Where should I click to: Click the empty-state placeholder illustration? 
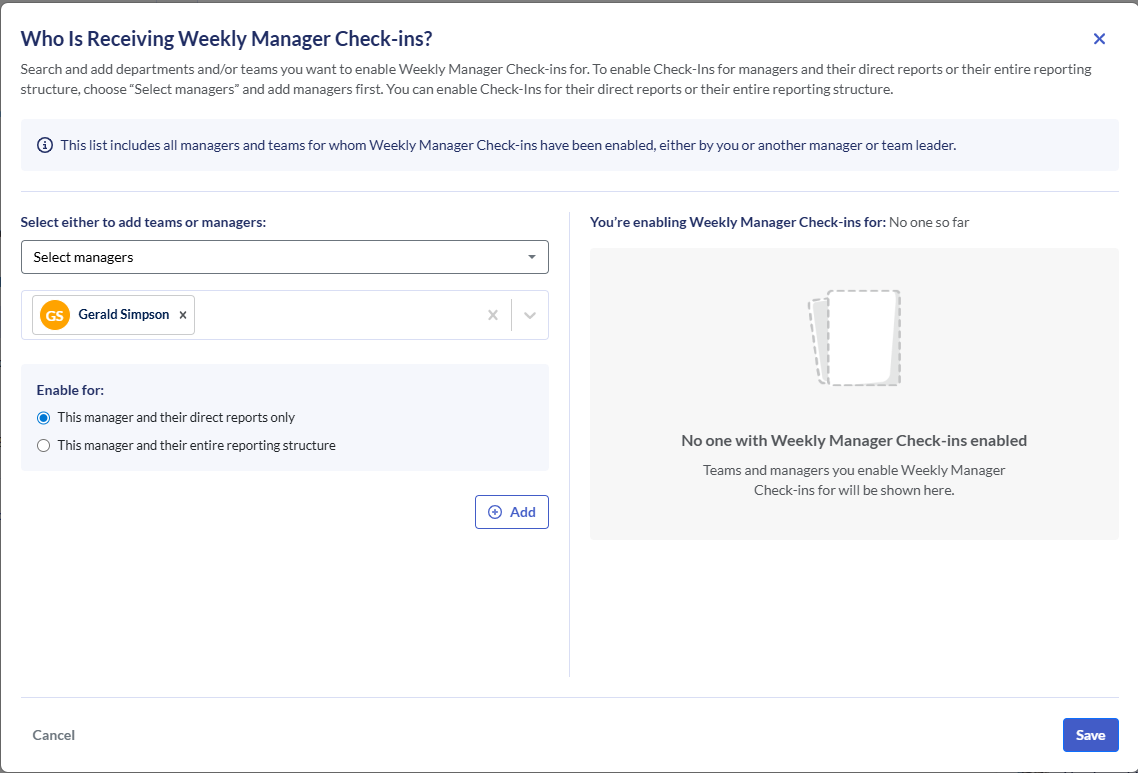tap(854, 338)
